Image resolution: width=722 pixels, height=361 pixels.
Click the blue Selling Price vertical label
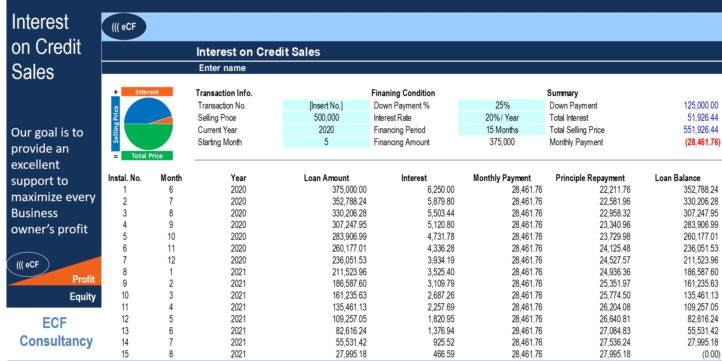[116, 123]
